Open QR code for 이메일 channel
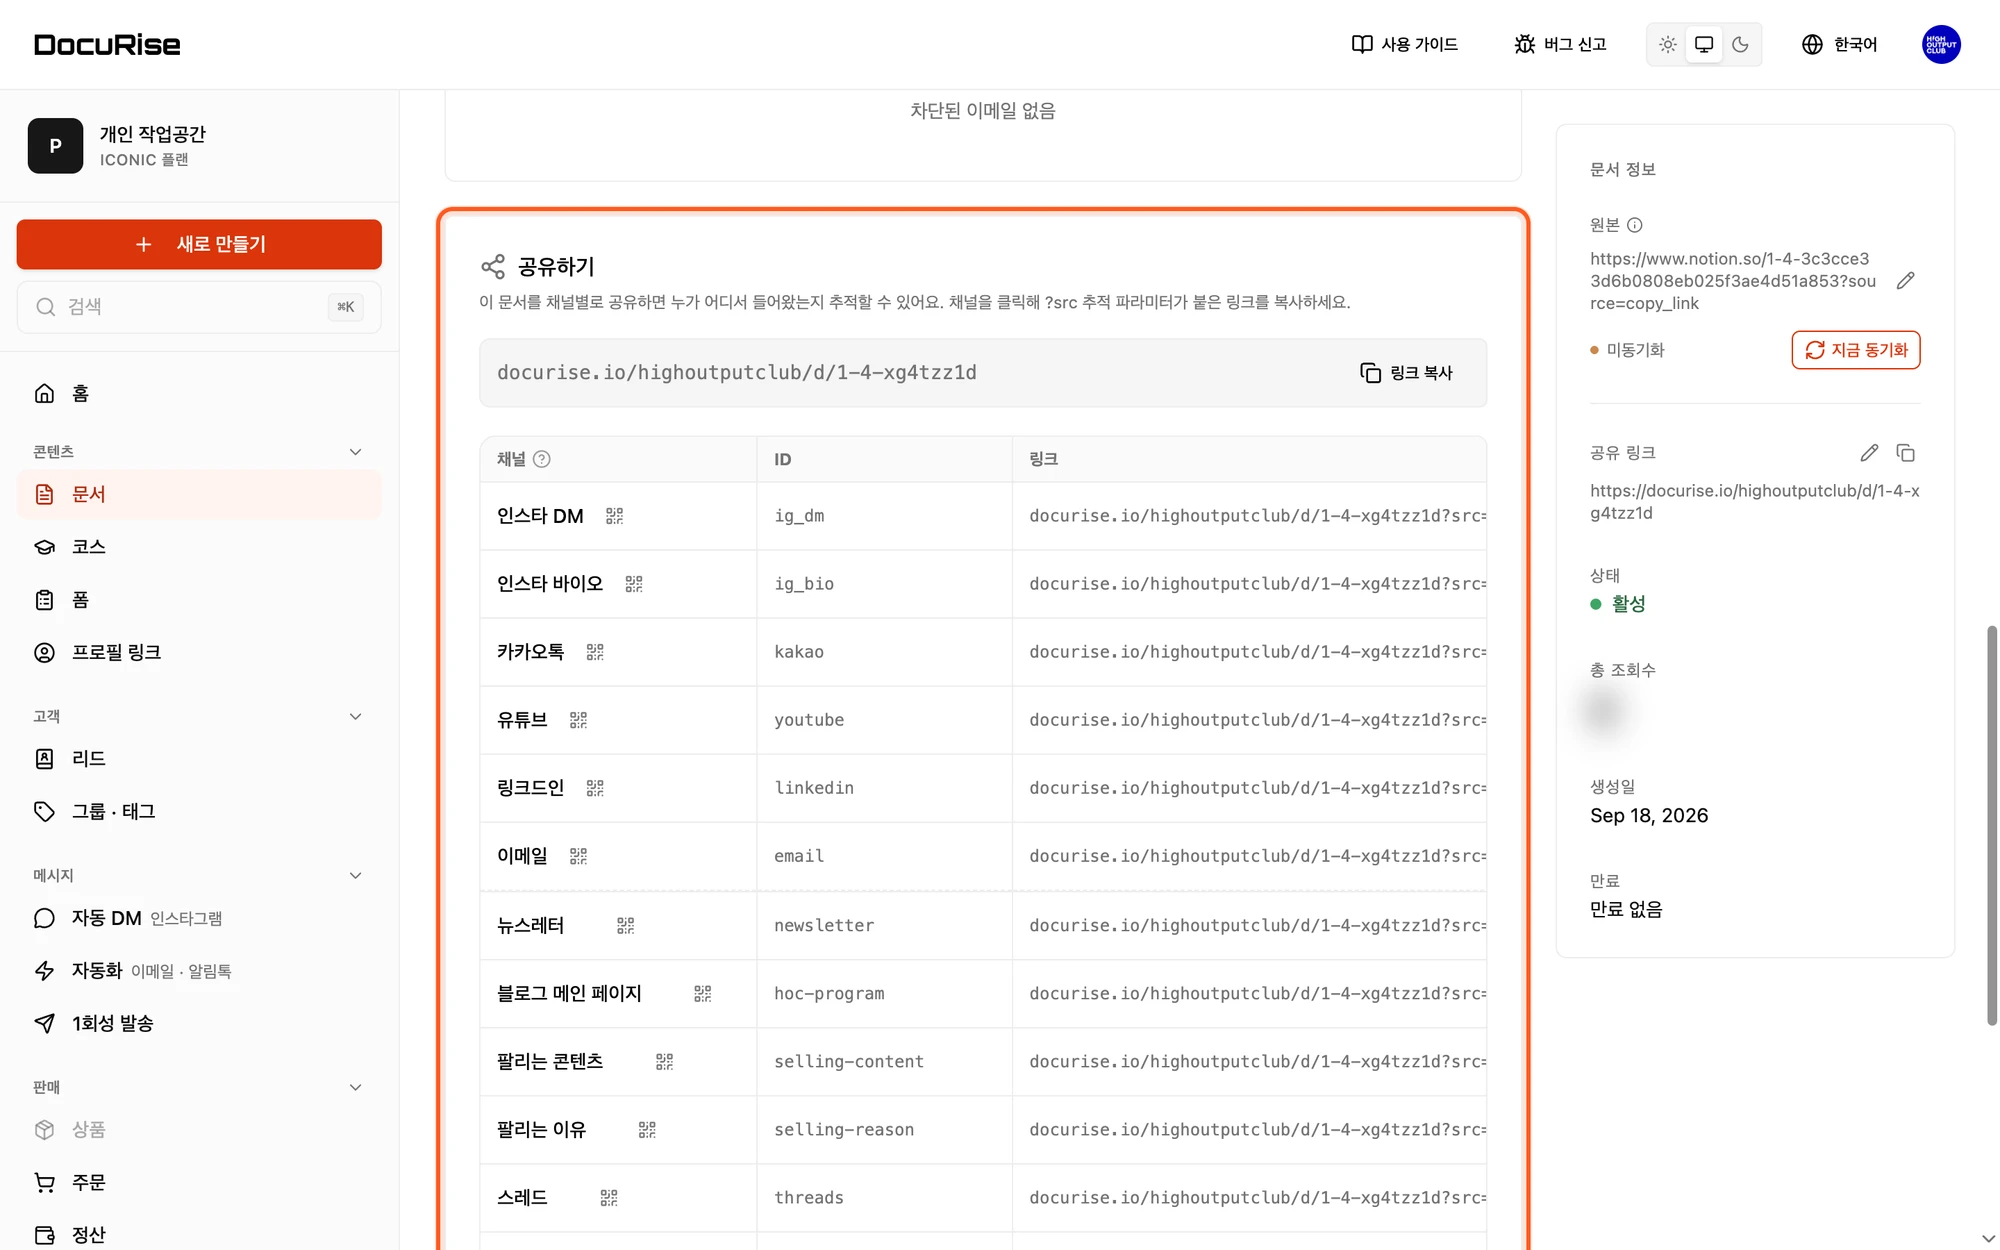The image size is (2000, 1250). 578,856
